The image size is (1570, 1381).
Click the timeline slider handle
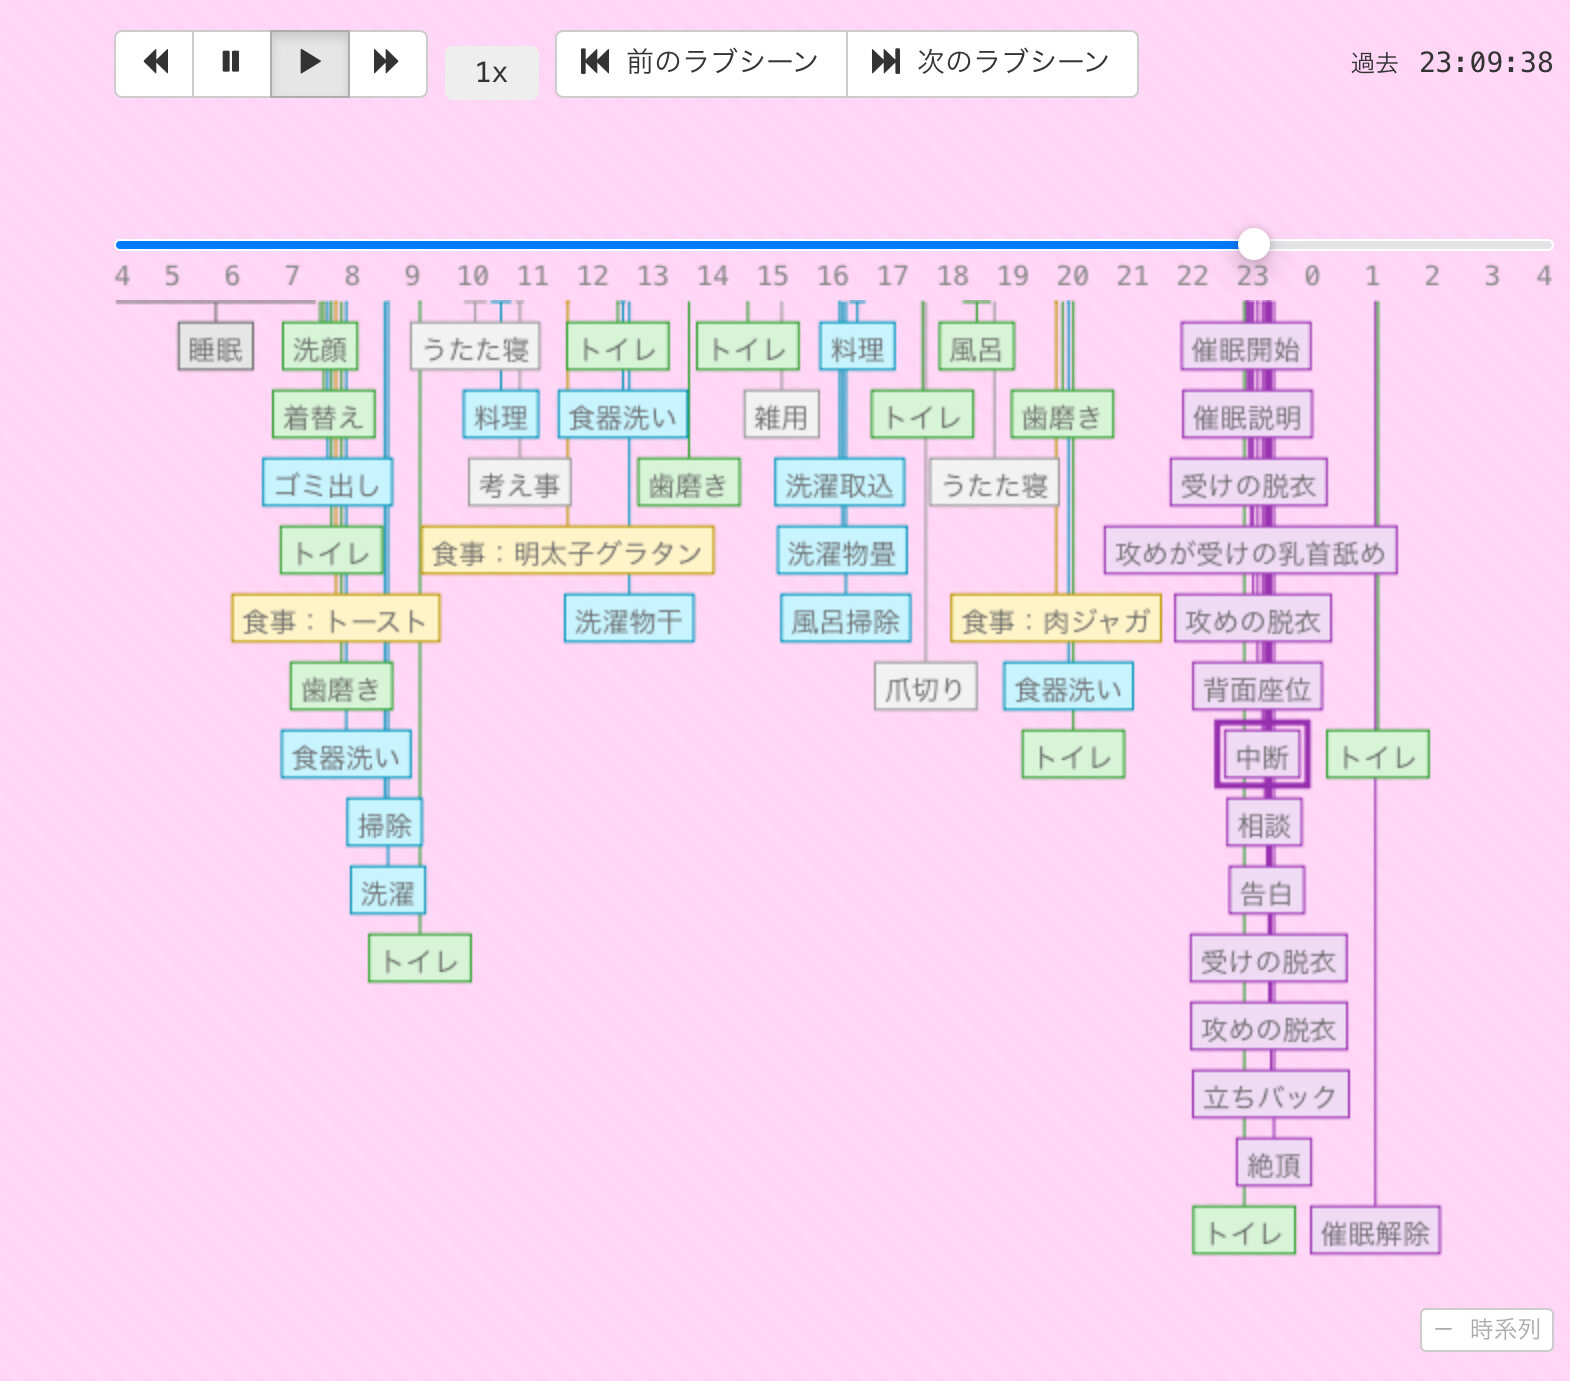1253,244
